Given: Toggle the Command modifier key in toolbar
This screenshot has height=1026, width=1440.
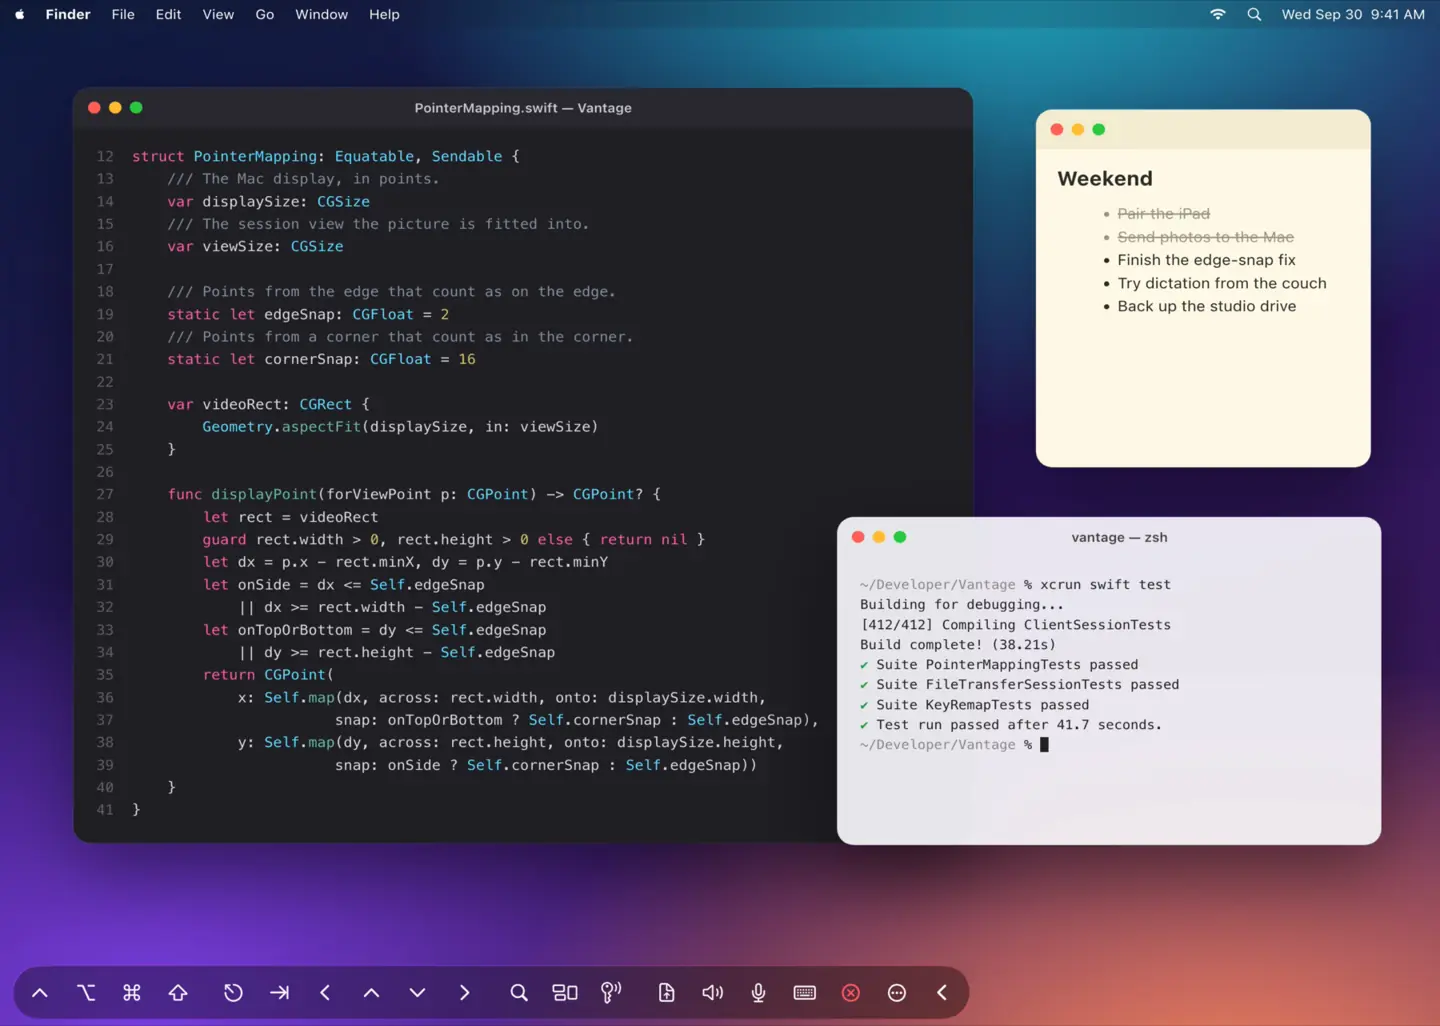Looking at the screenshot, I should [132, 993].
